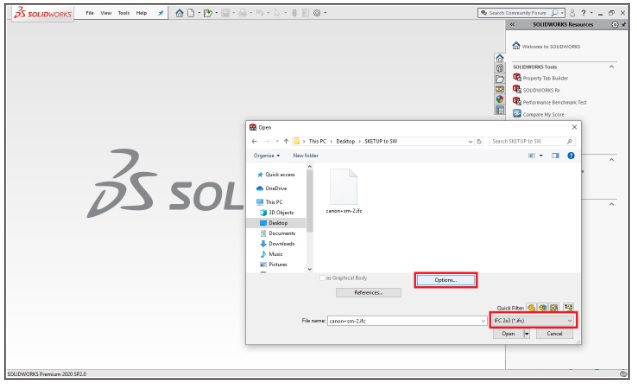Screen dimensions: 637x387
Task: Click the Refresh button in address bar
Action: (479, 141)
